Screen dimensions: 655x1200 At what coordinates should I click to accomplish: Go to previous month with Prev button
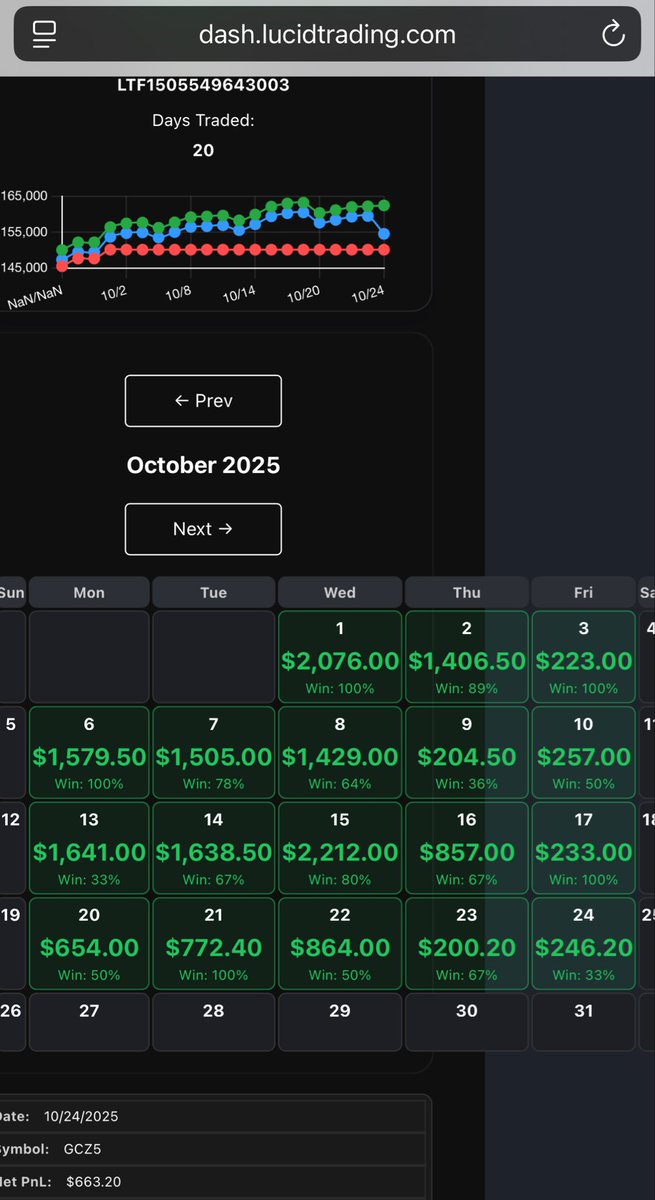(x=203, y=401)
